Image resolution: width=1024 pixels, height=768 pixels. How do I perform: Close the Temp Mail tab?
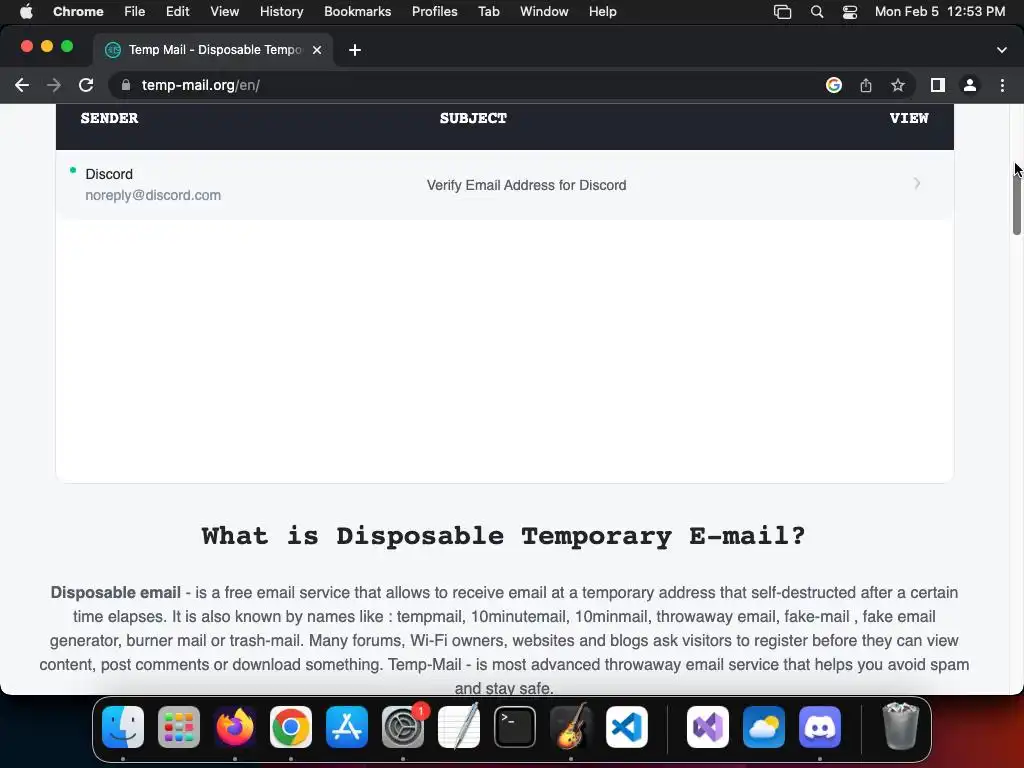pyautogui.click(x=317, y=50)
